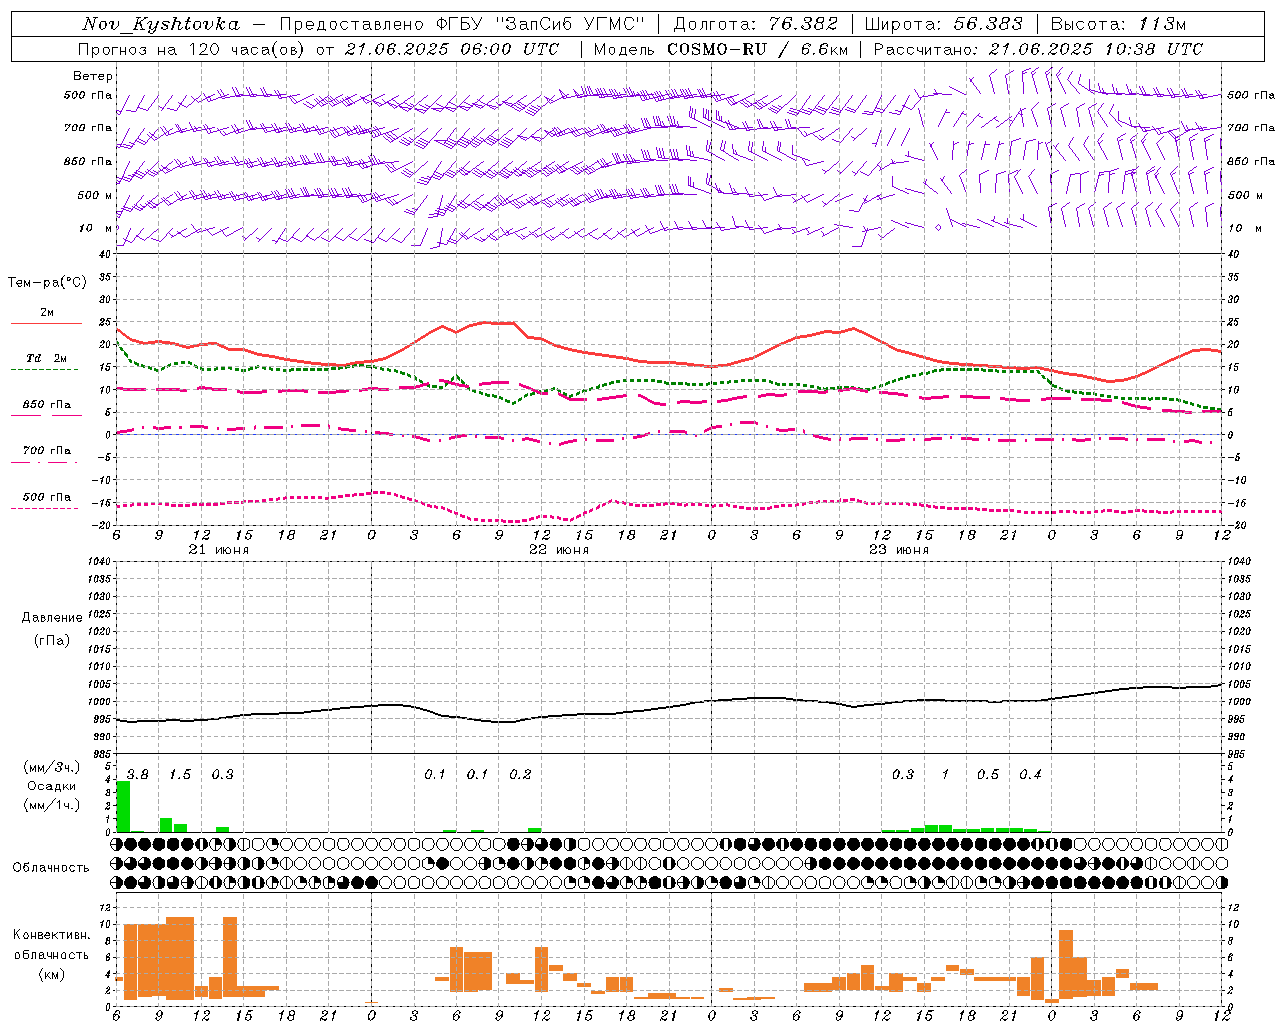Click the '1.5' precipitation amount value

click(x=179, y=774)
